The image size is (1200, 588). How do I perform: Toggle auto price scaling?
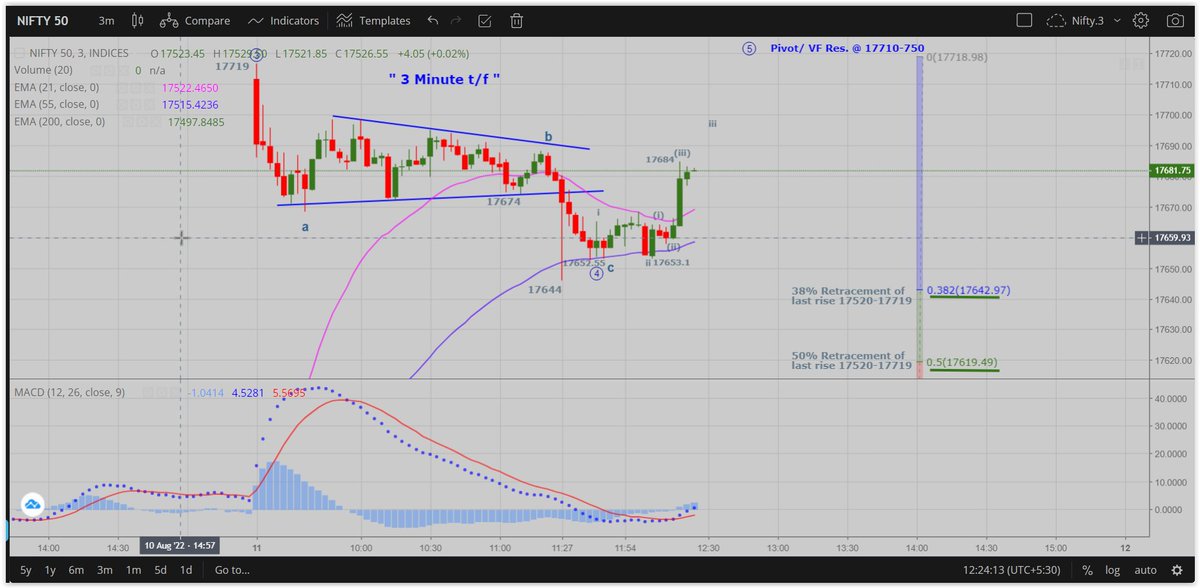tap(1144, 569)
